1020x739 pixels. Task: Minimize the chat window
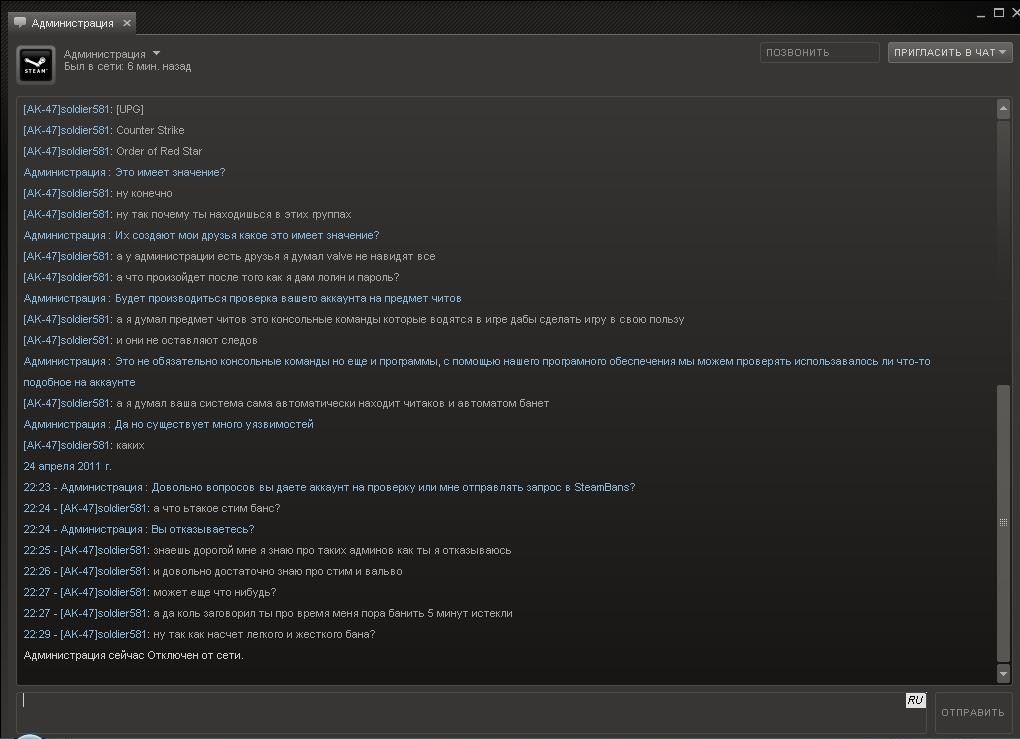pos(981,14)
